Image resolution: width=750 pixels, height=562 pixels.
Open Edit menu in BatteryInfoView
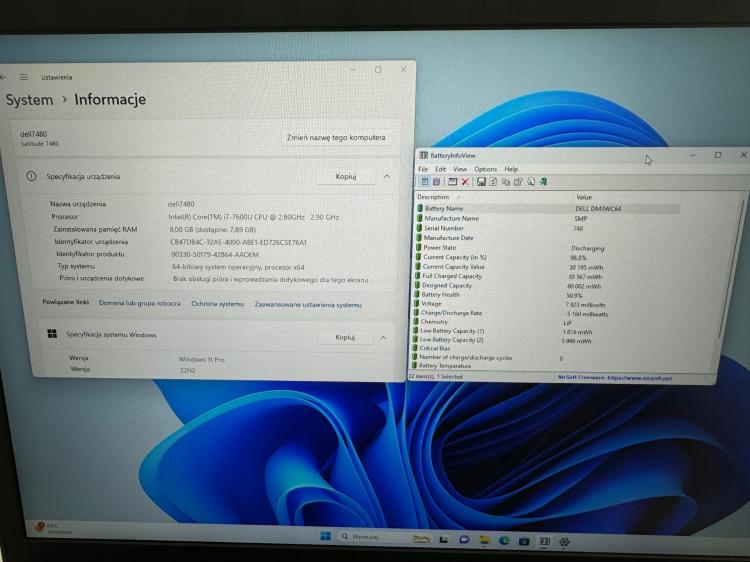click(x=441, y=169)
